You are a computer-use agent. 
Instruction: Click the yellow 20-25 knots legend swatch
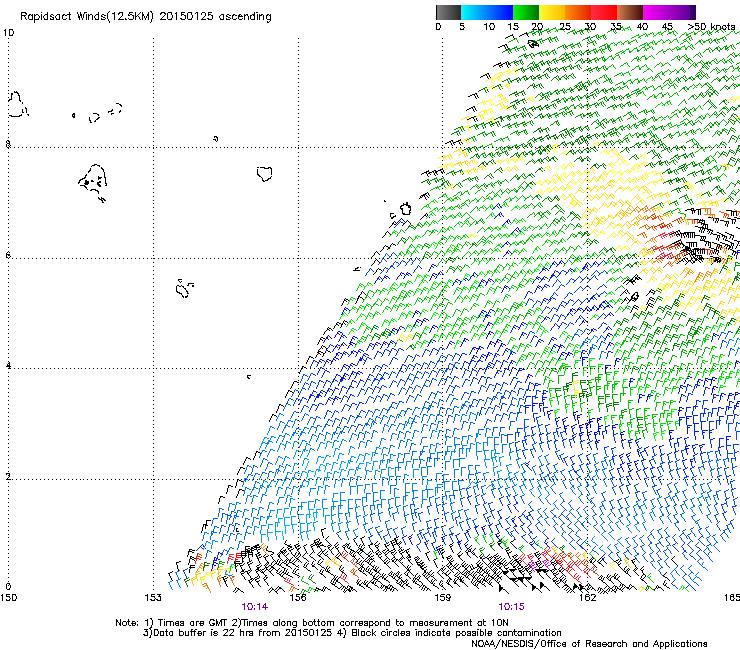[552, 12]
